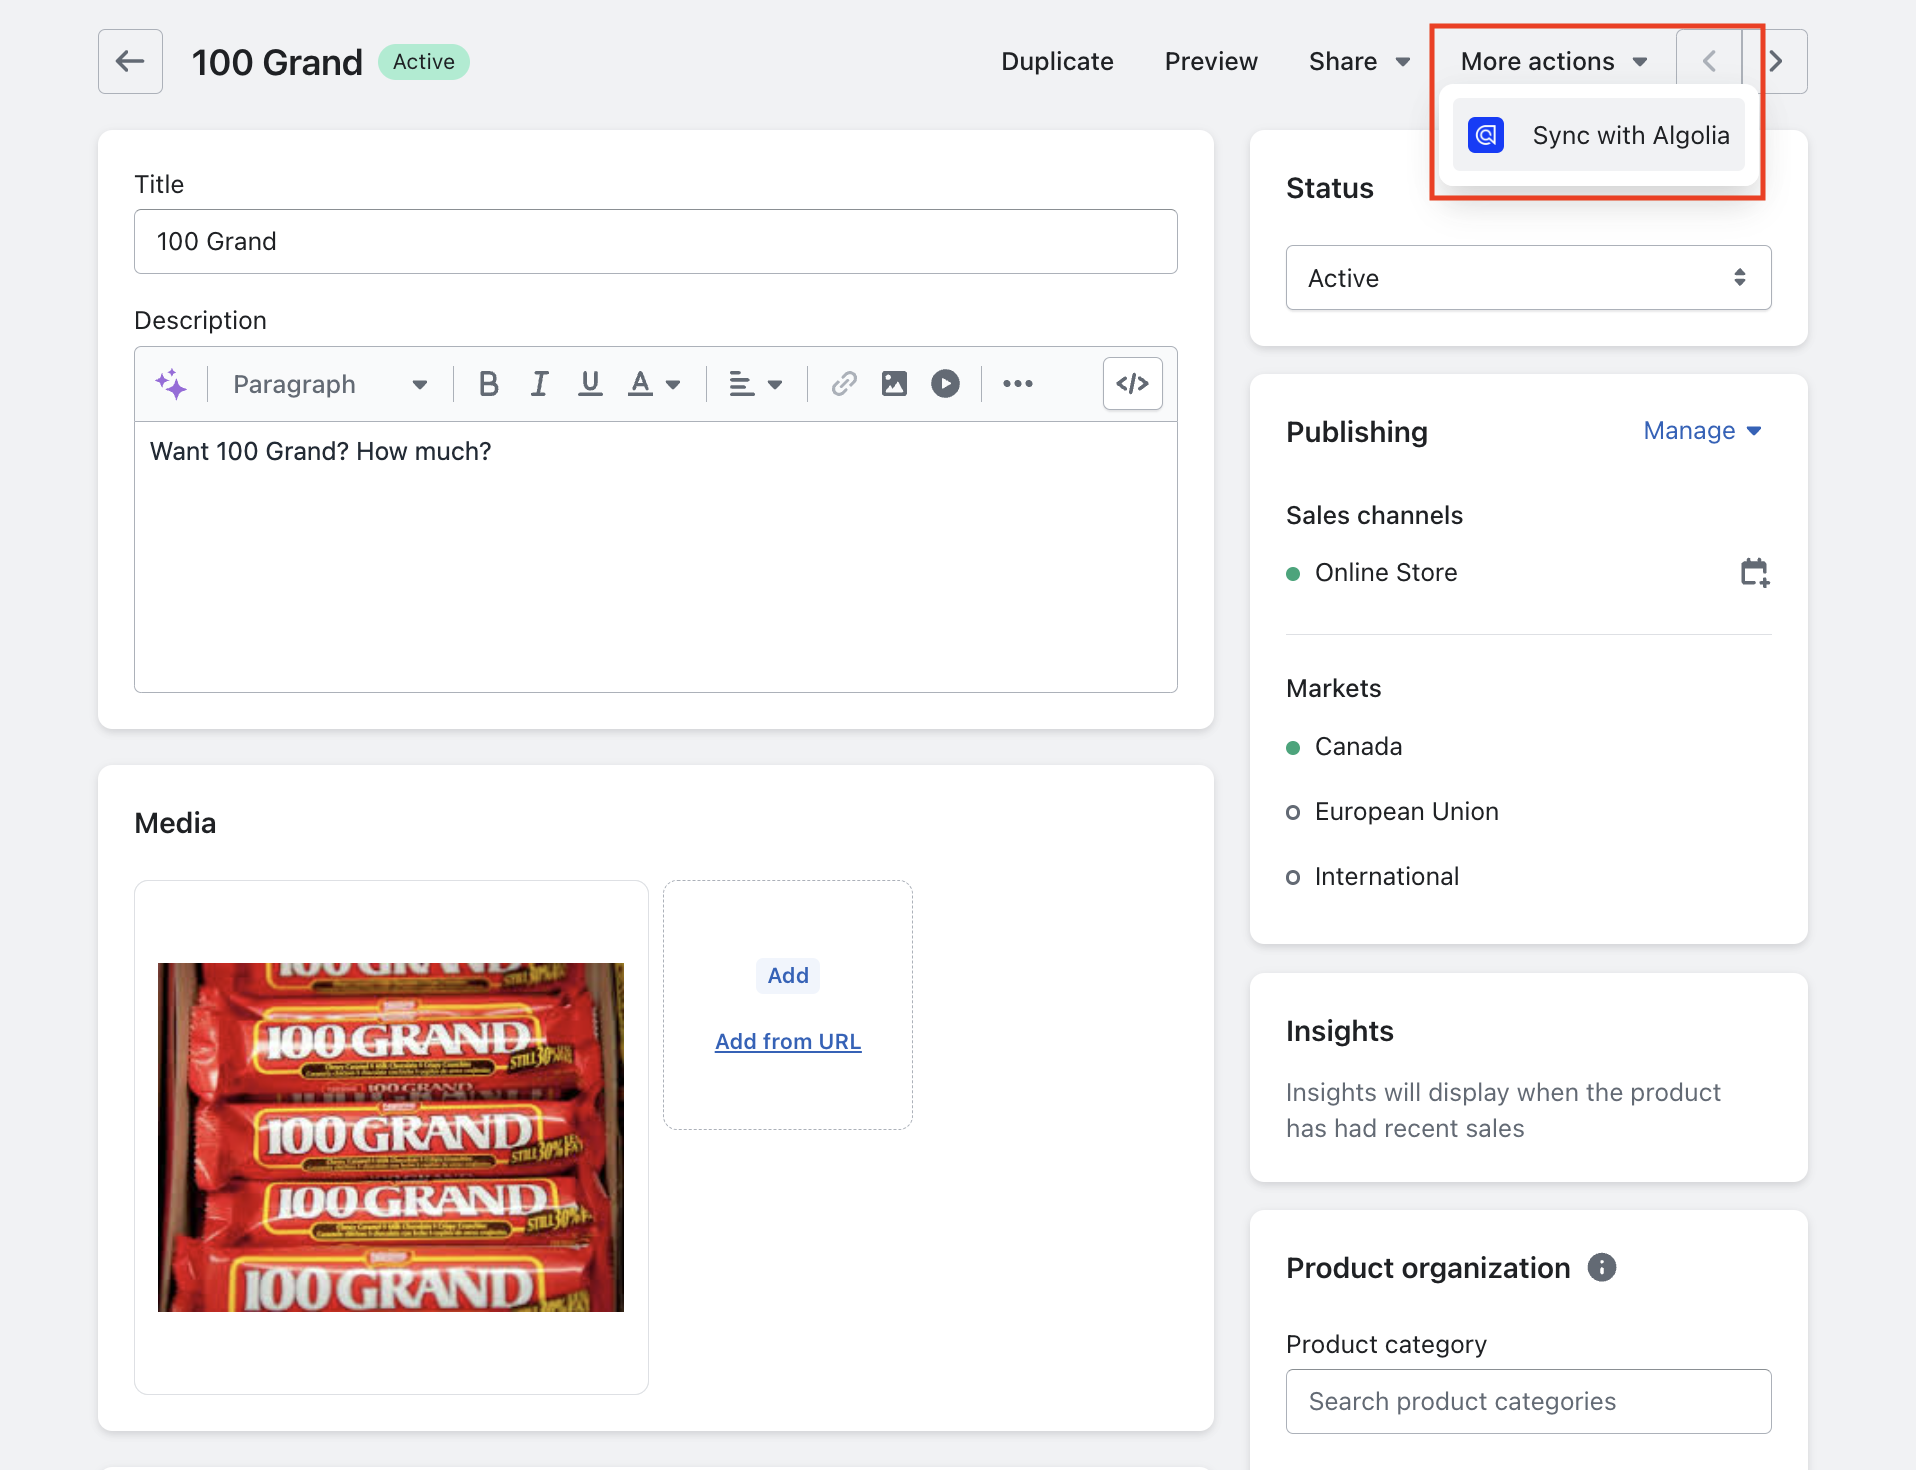Image resolution: width=1916 pixels, height=1470 pixels.
Task: Go to previous product arrow
Action: click(x=1709, y=62)
